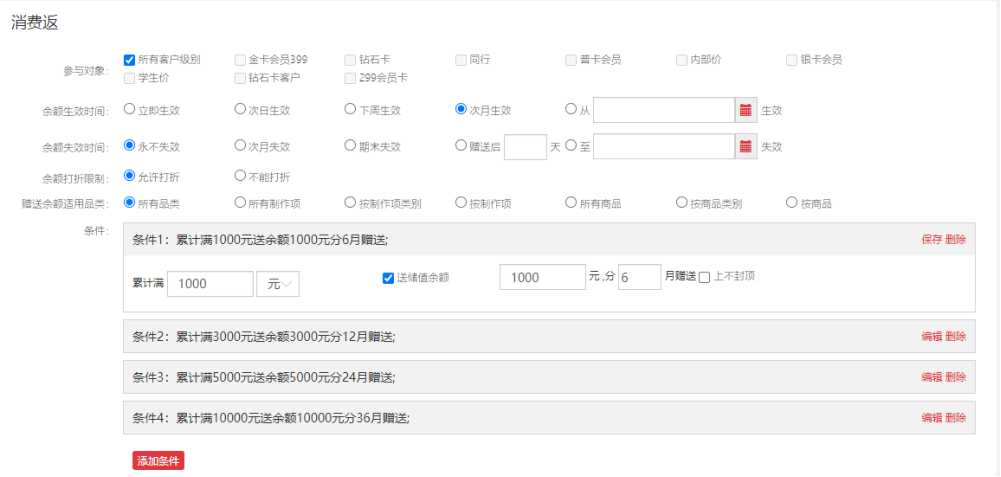This screenshot has width=1001, height=477.
Task: Toggle 送储值余额 checkbox
Action: [388, 278]
